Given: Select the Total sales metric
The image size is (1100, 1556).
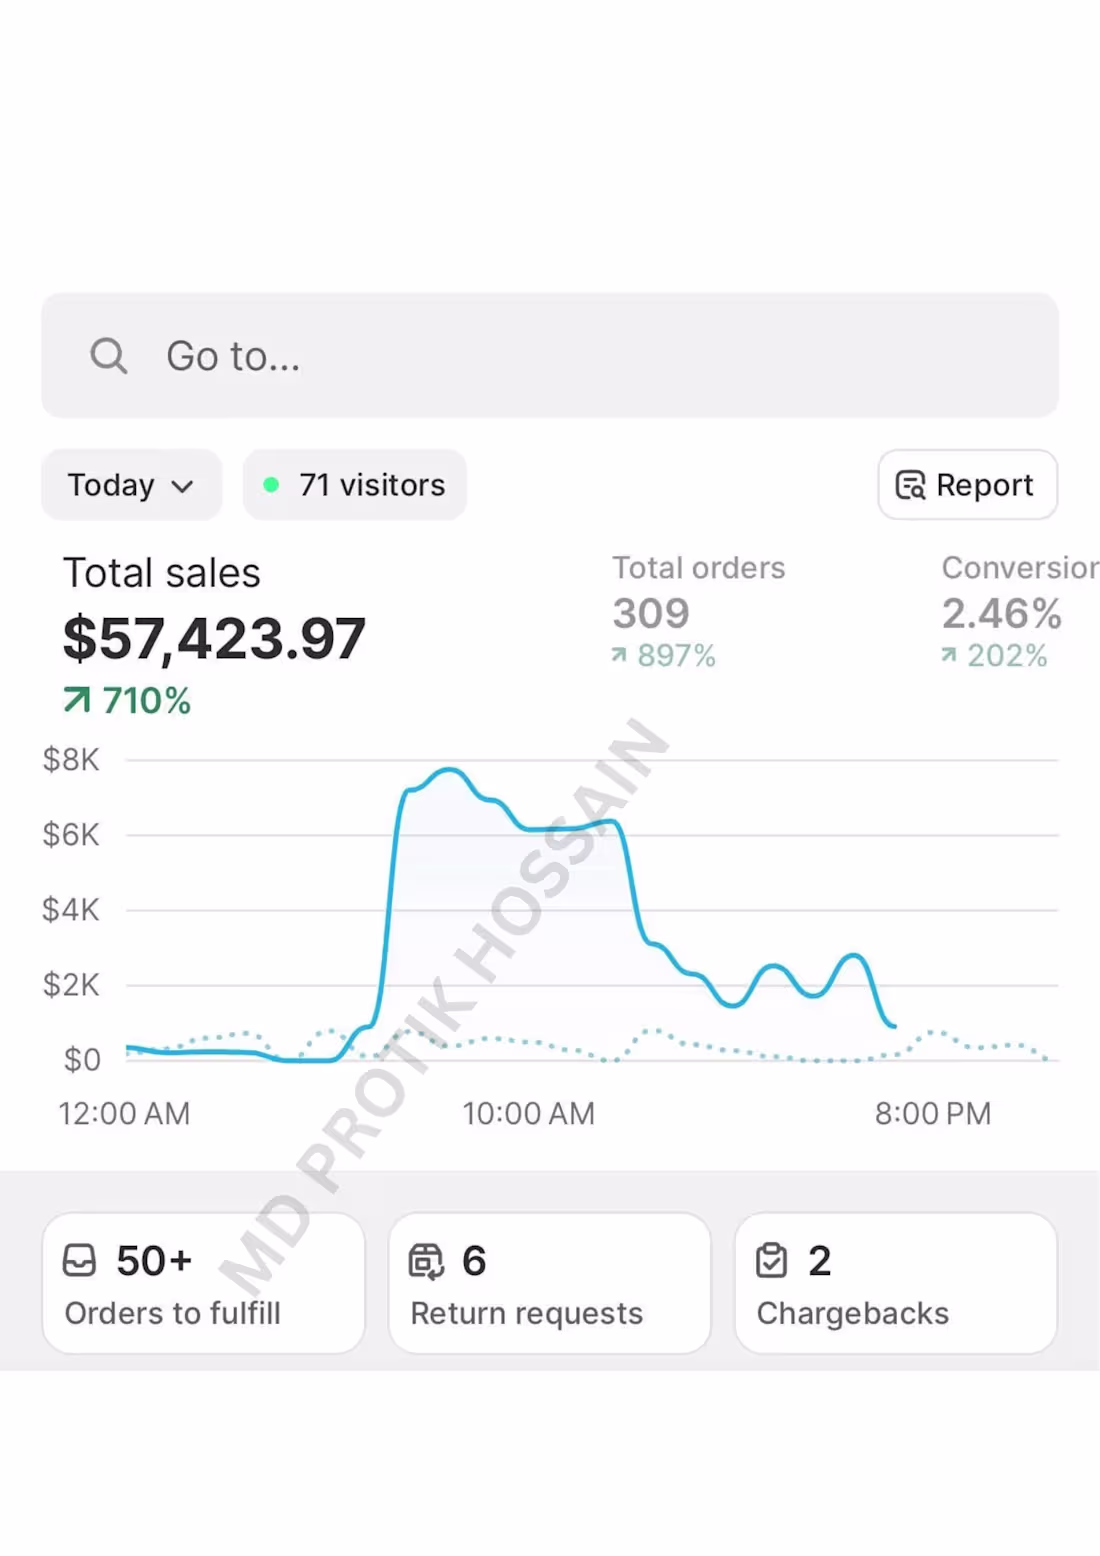Looking at the screenshot, I should [x=214, y=636].
